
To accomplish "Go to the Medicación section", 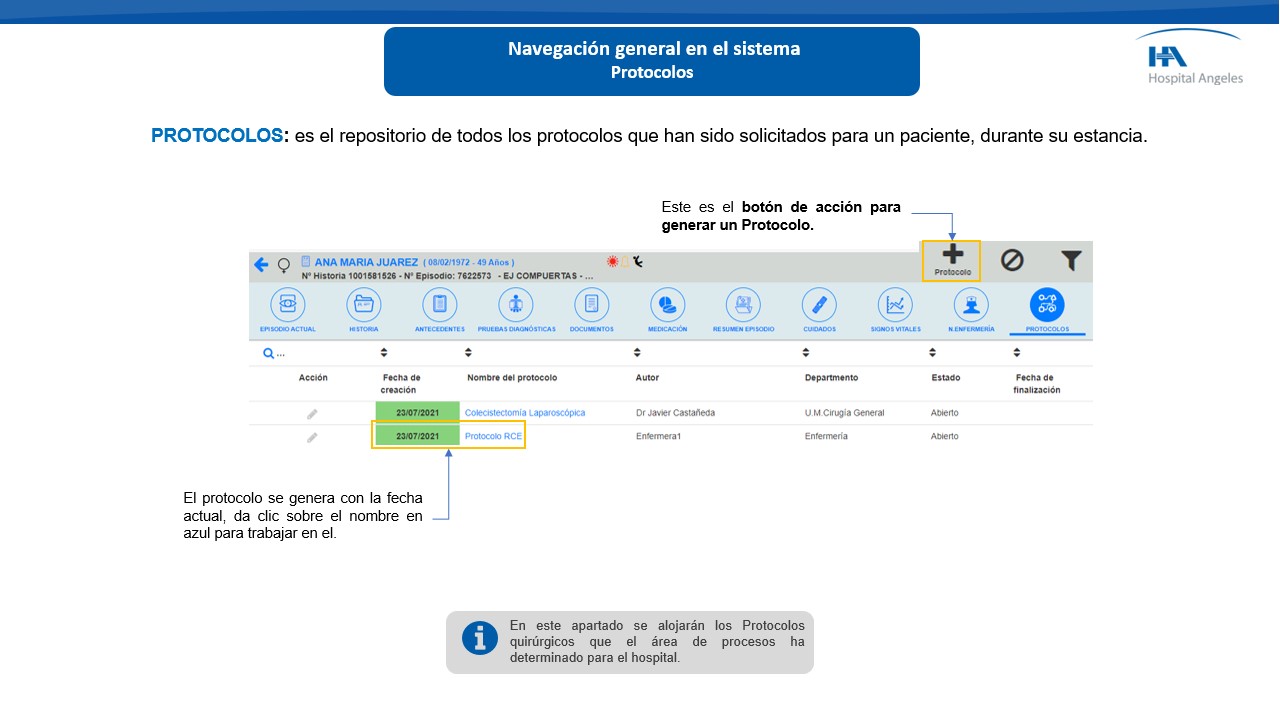I will pos(667,305).
